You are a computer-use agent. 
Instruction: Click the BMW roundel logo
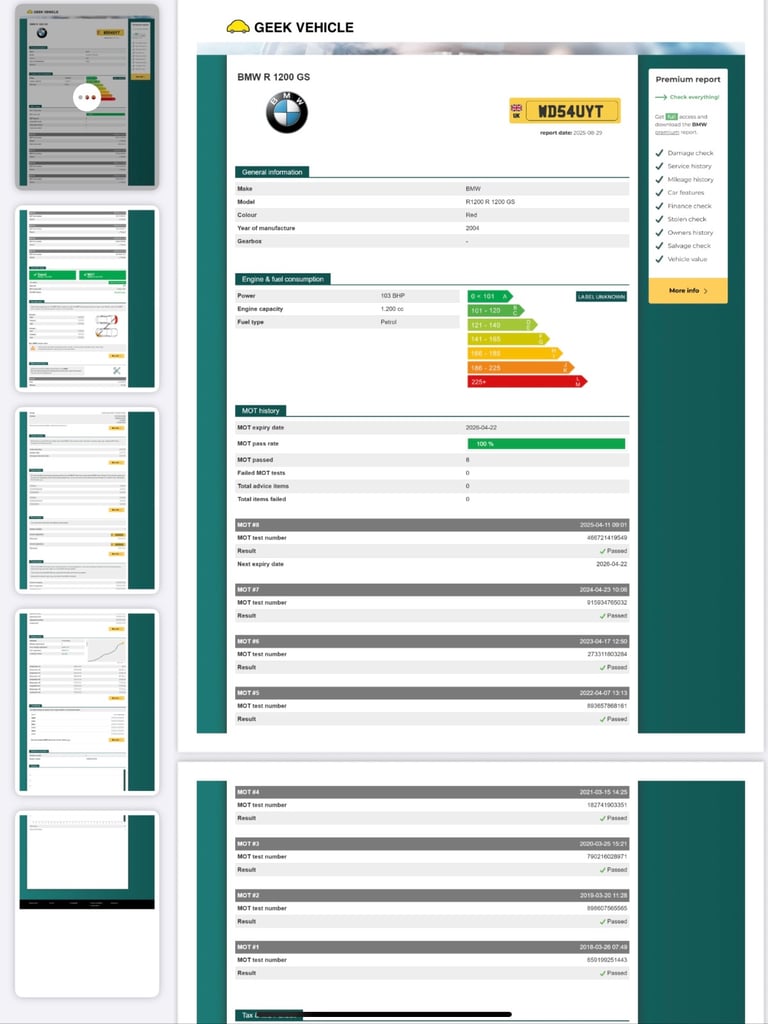287,112
